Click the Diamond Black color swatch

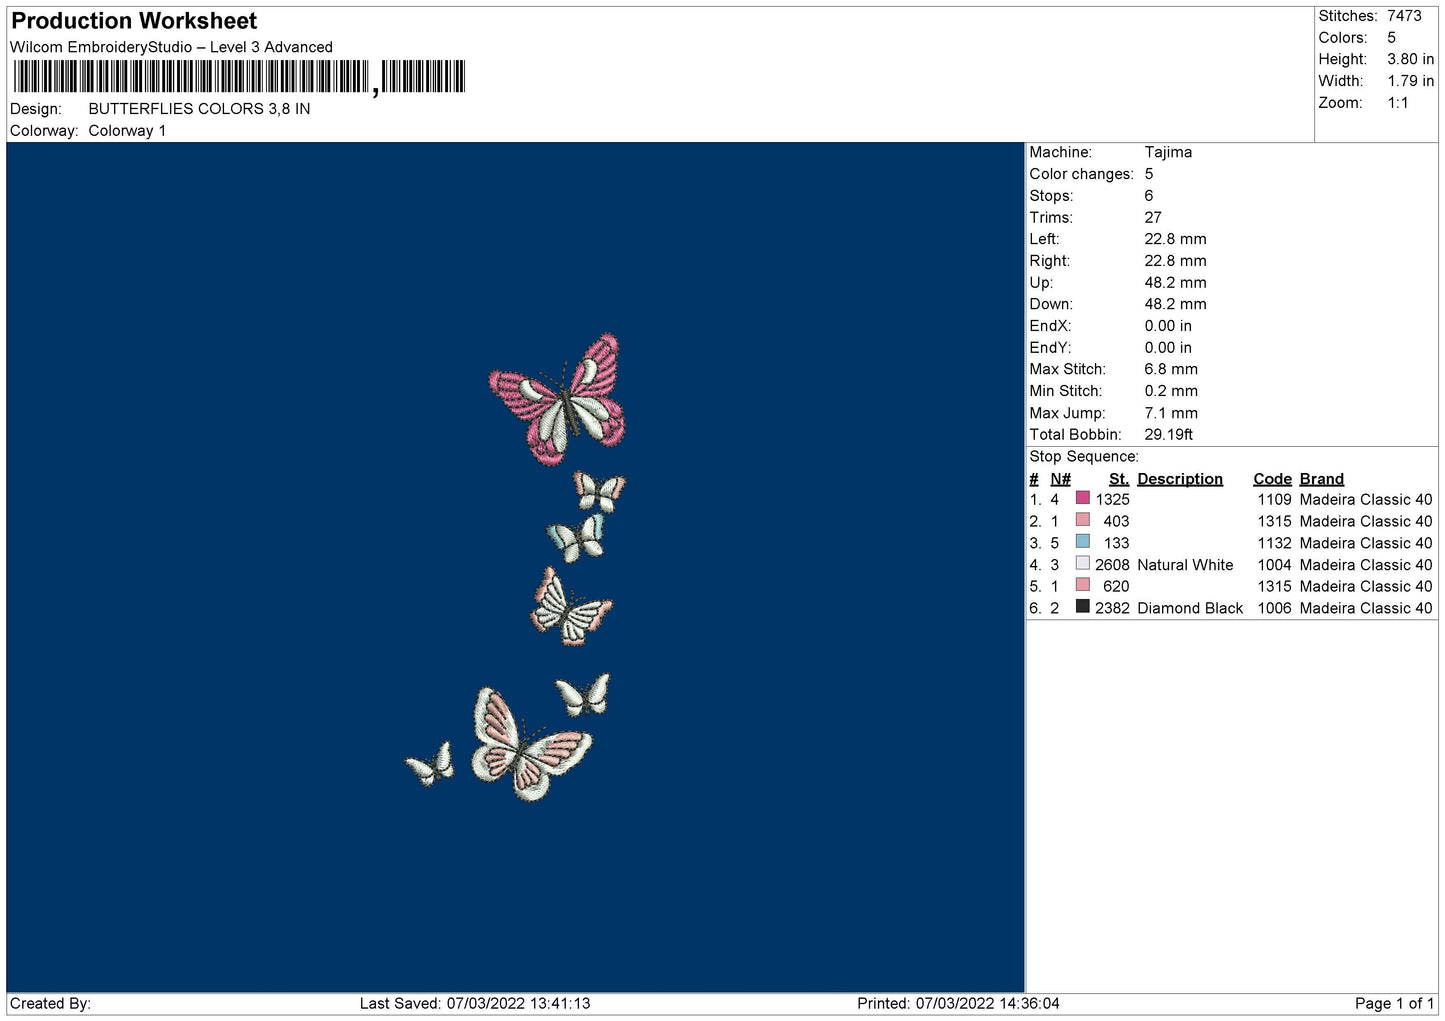[x=1082, y=607]
